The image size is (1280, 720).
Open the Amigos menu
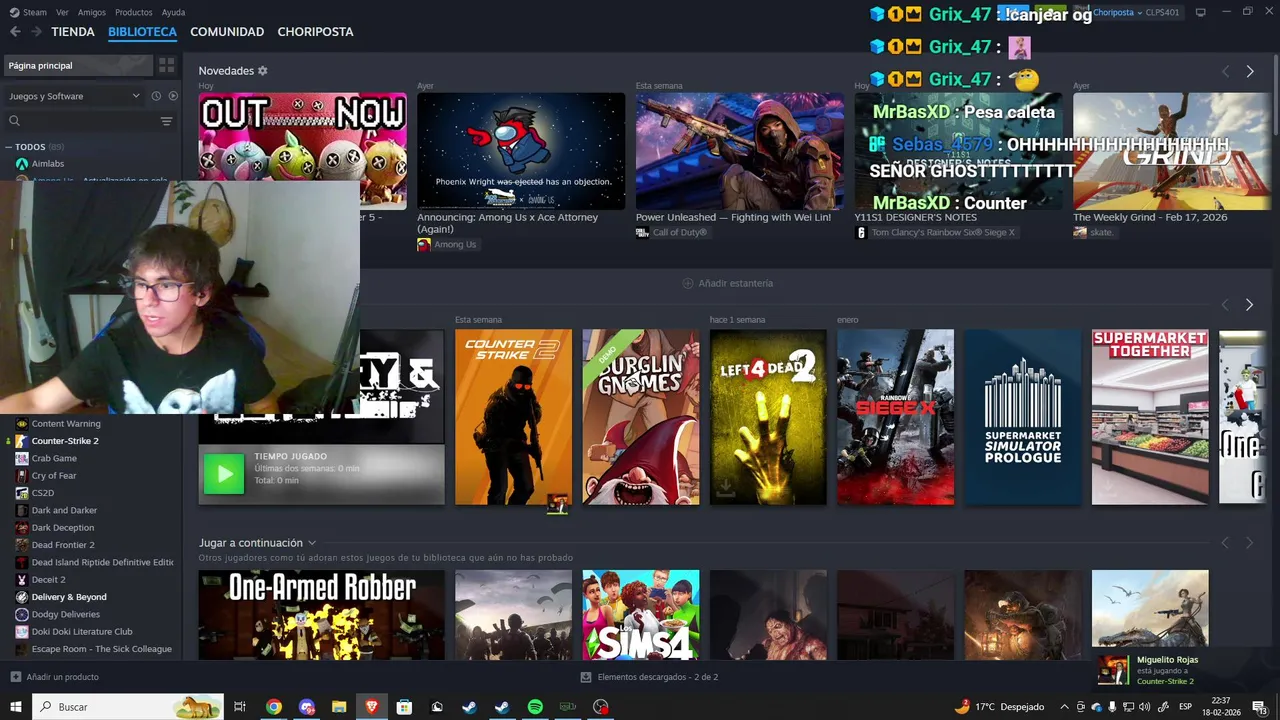(92, 12)
